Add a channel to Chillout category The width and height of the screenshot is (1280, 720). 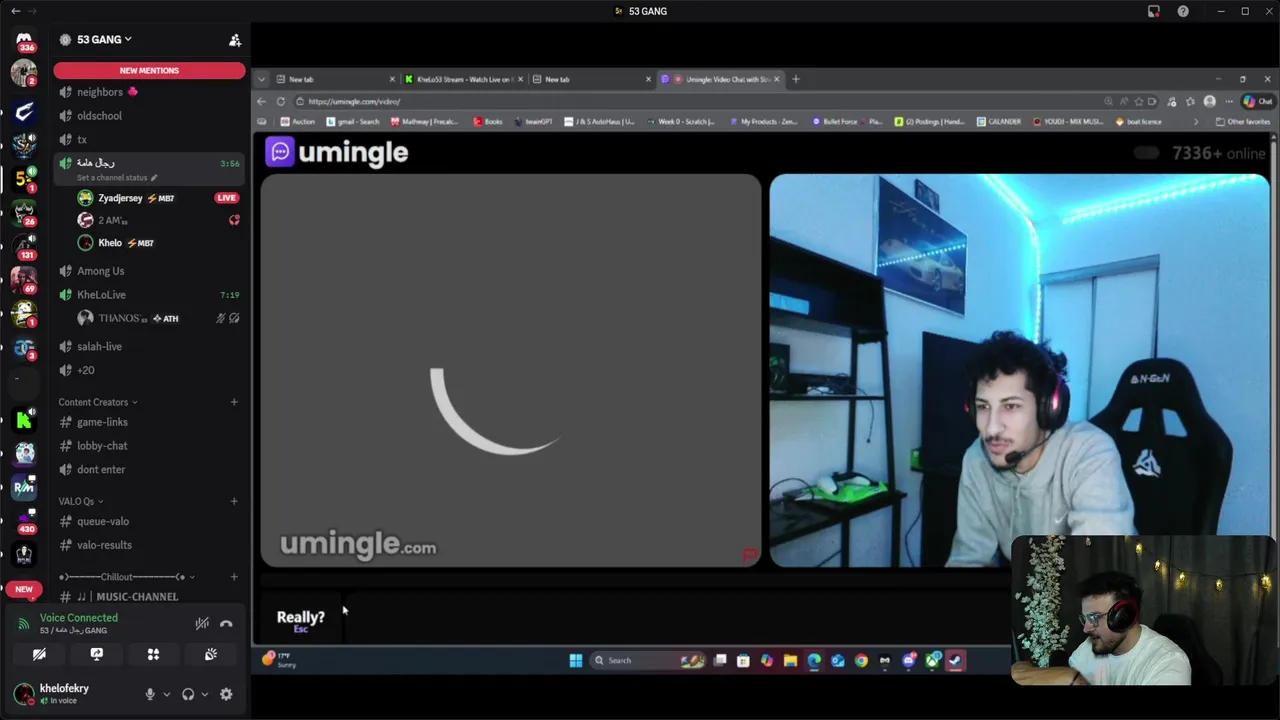pos(234,577)
